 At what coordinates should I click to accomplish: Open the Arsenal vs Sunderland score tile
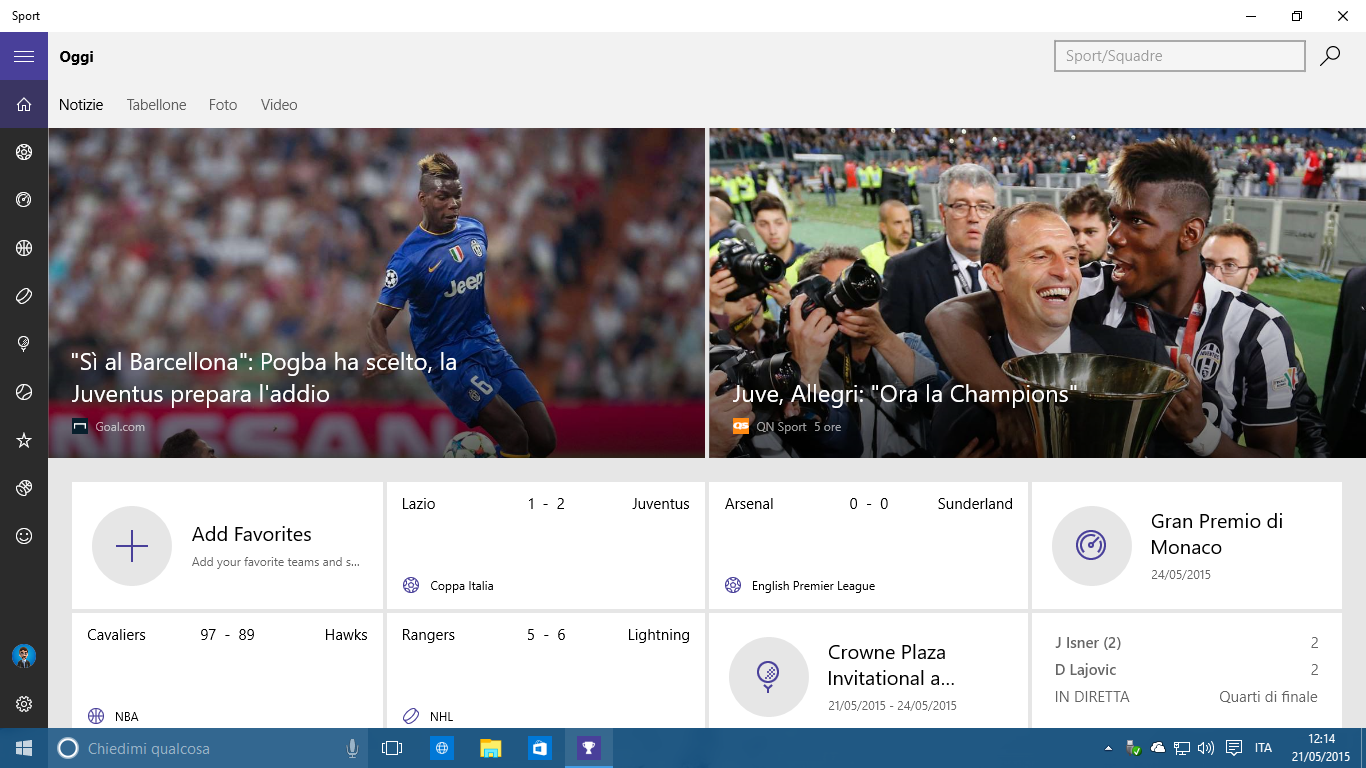coord(868,545)
